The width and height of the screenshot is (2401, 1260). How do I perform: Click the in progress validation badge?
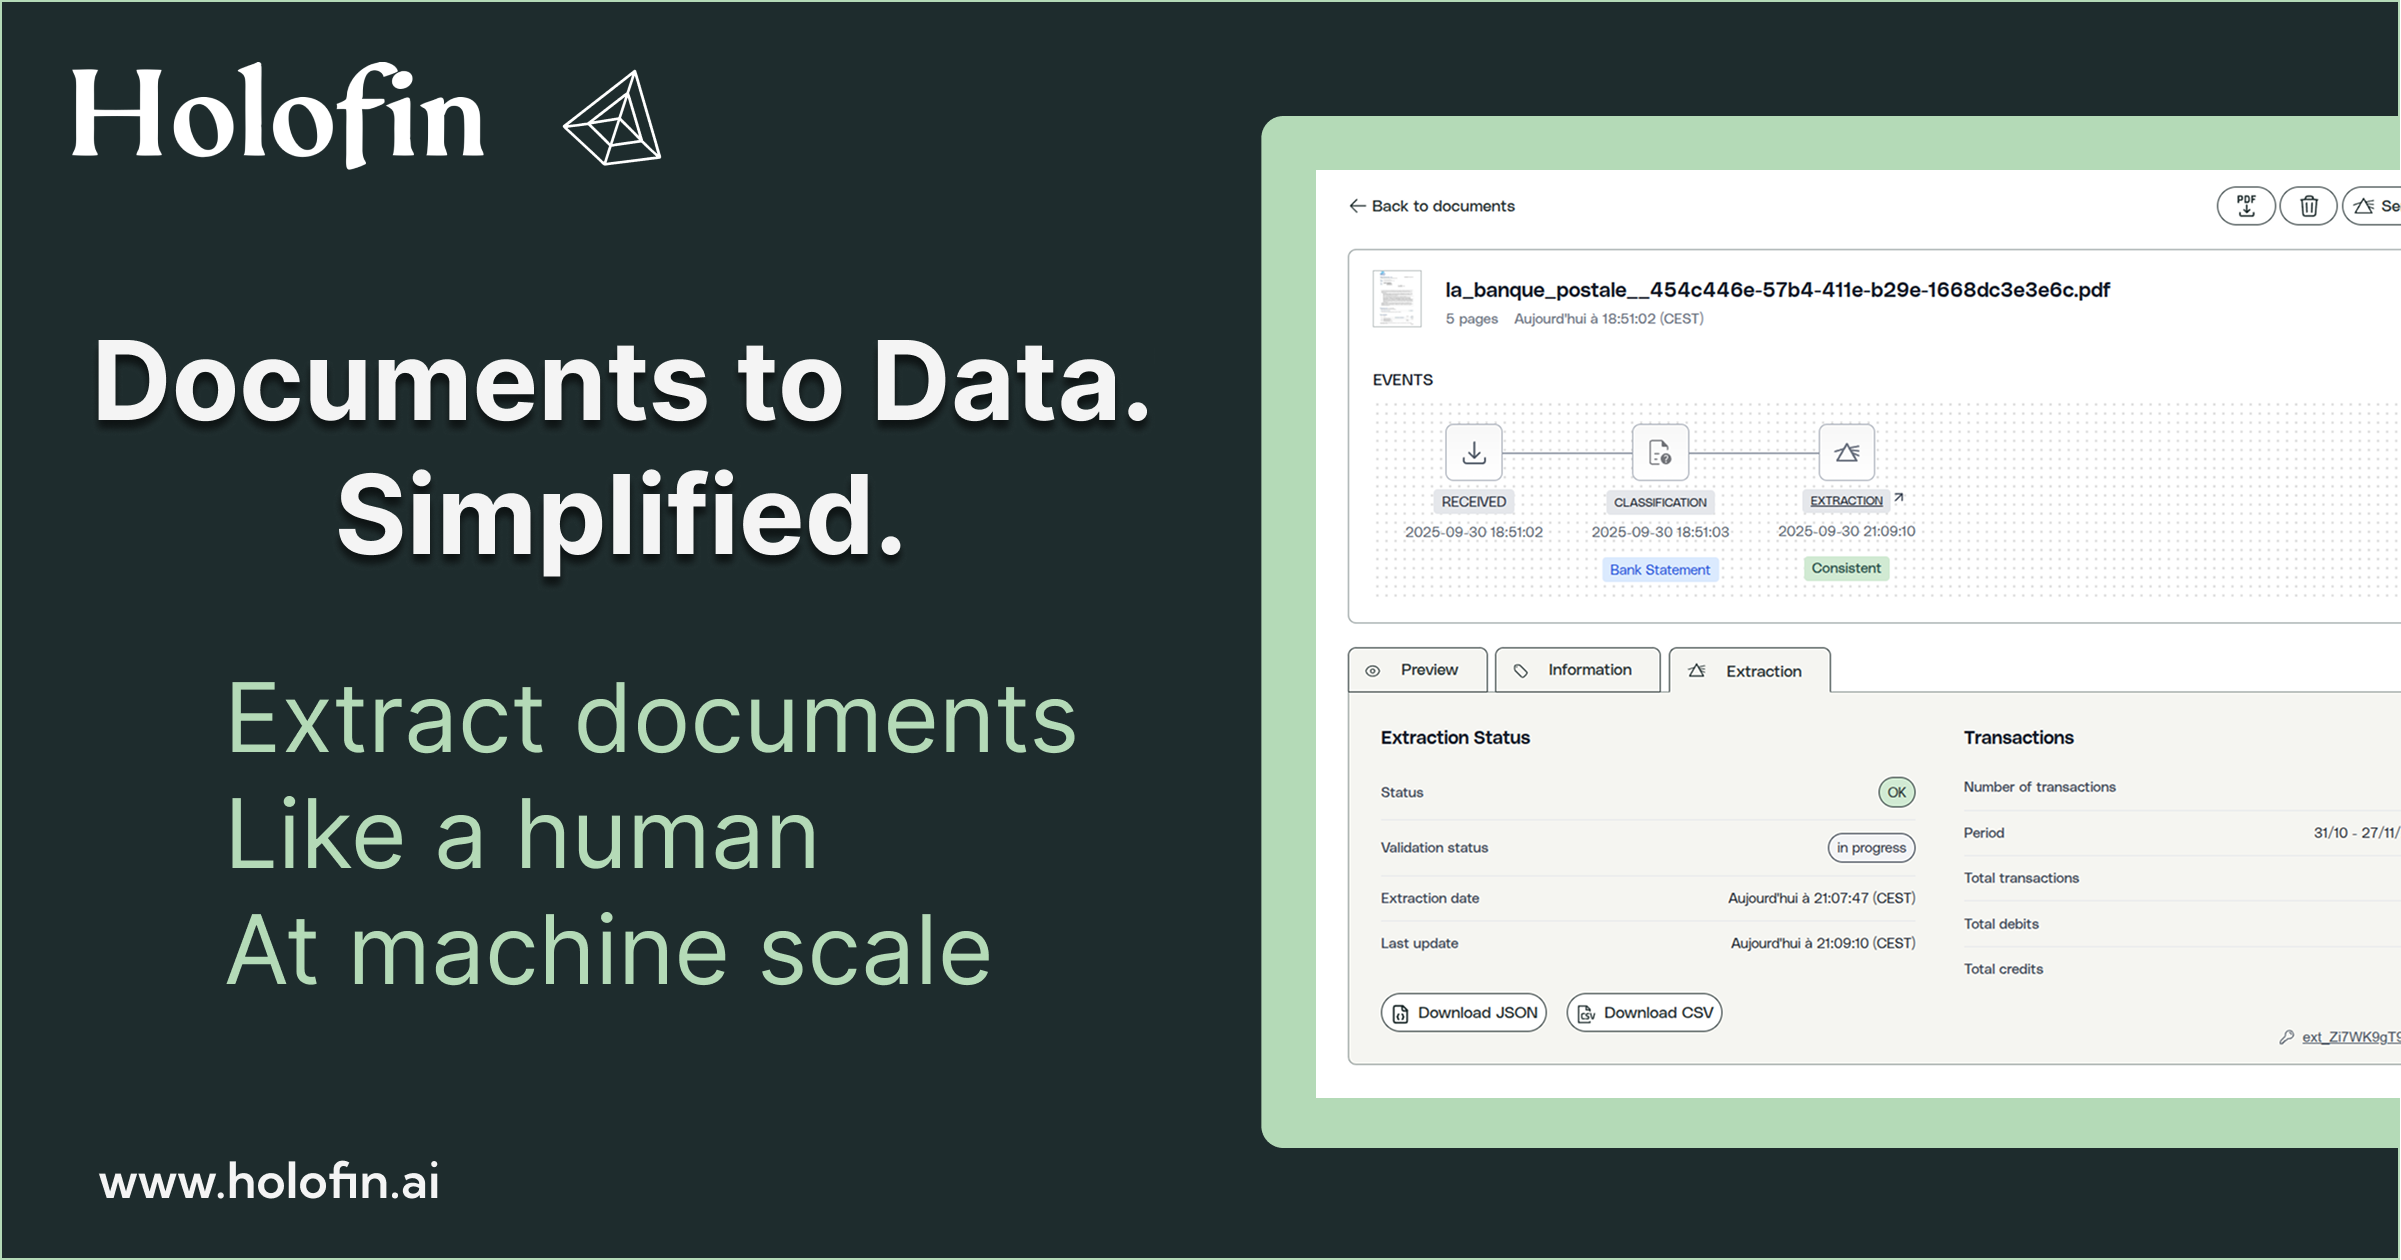(x=1871, y=848)
